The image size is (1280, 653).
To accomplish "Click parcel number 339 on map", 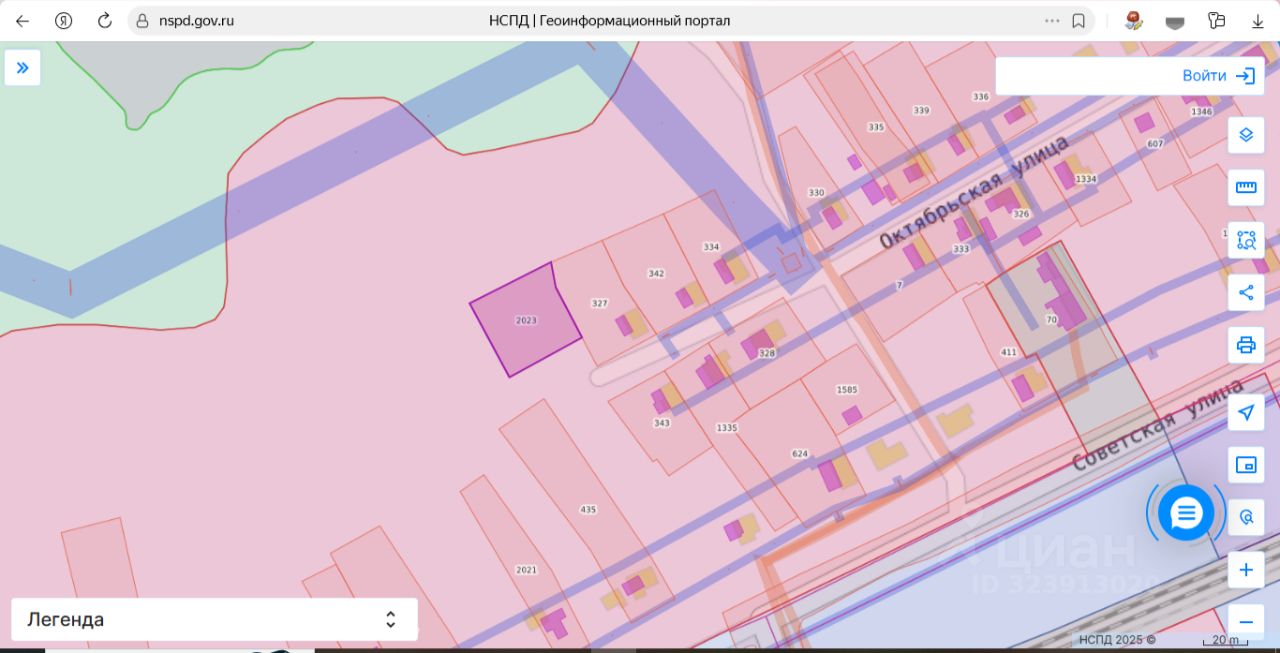I will click(921, 110).
